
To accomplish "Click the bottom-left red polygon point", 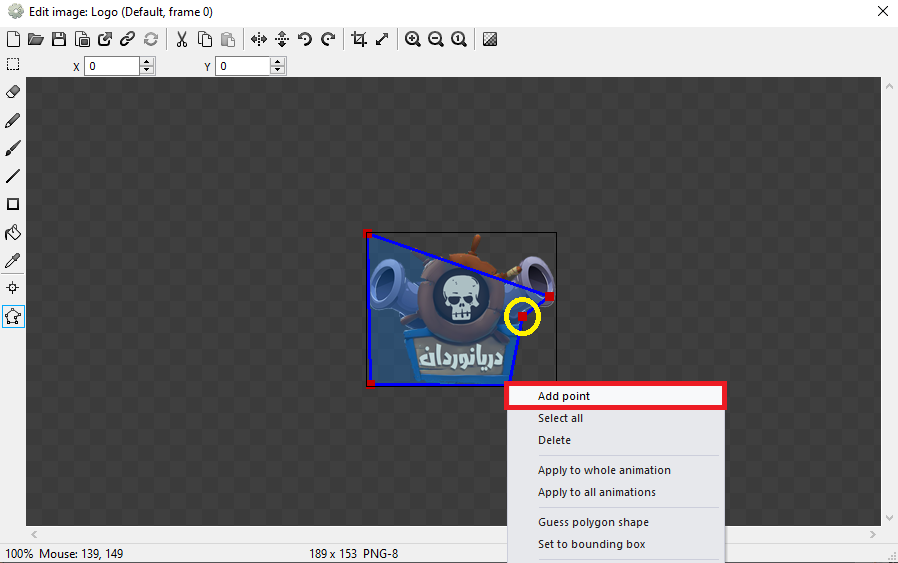I will pyautogui.click(x=371, y=384).
